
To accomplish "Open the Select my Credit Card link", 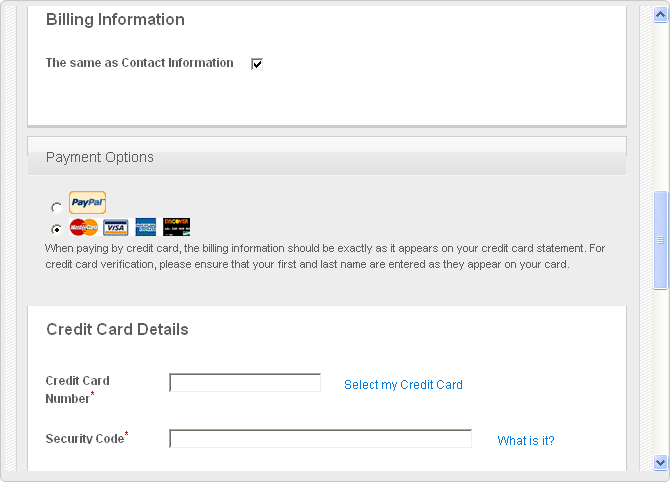I will tap(403, 385).
